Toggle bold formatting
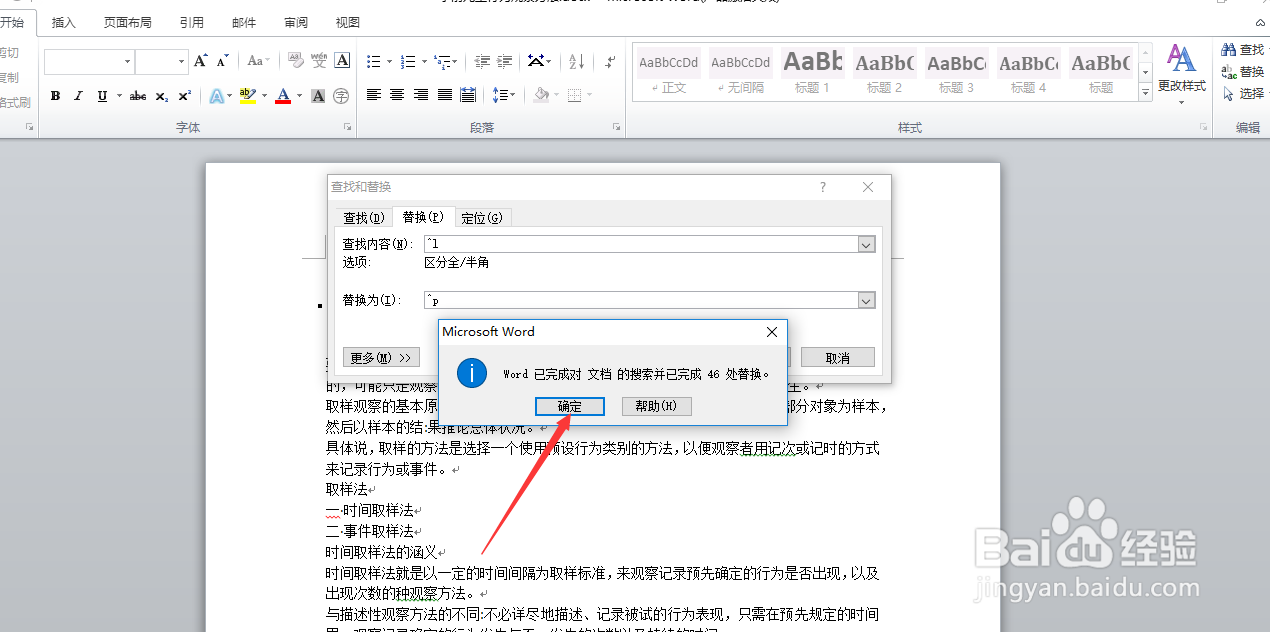This screenshot has width=1270, height=632. pyautogui.click(x=56, y=96)
